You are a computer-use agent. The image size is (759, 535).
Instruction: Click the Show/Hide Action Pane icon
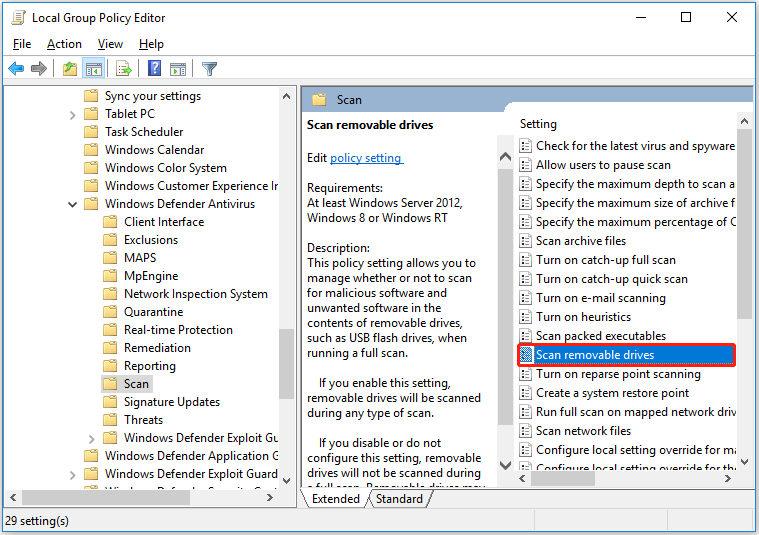click(178, 69)
